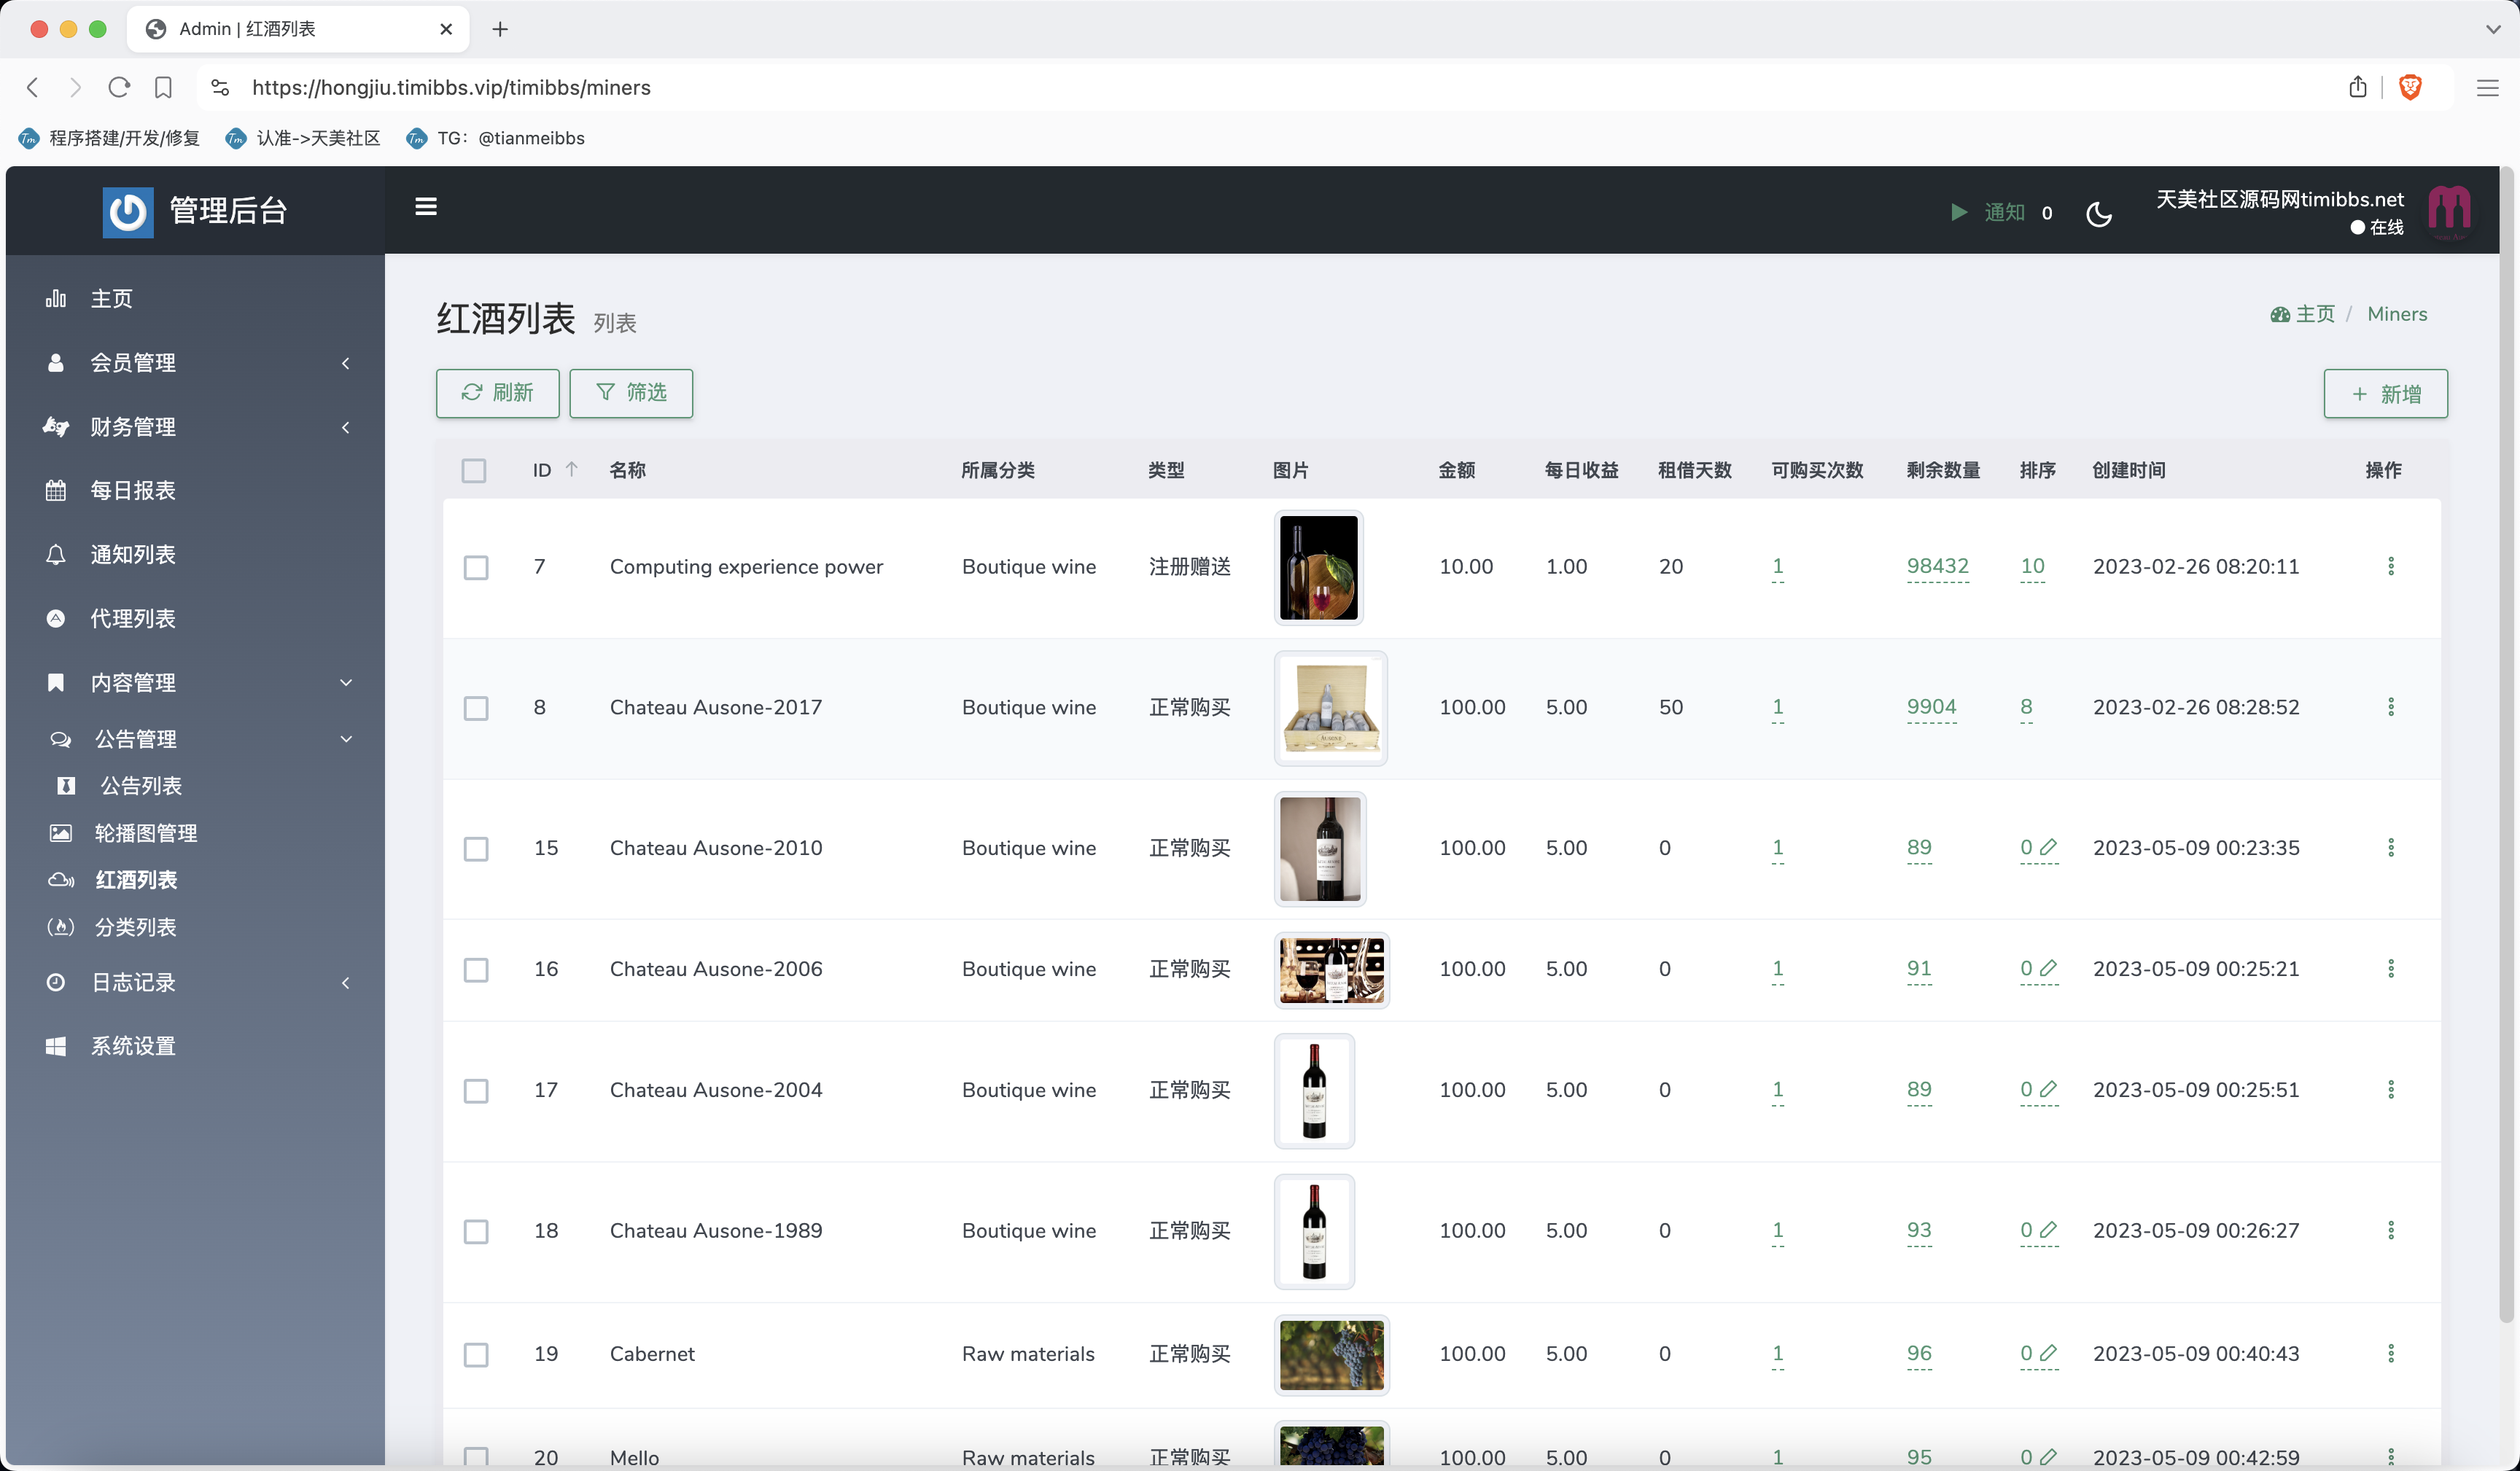2520x1471 pixels.
Task: Toggle the select-all checkbox at table header
Action: click(x=475, y=469)
